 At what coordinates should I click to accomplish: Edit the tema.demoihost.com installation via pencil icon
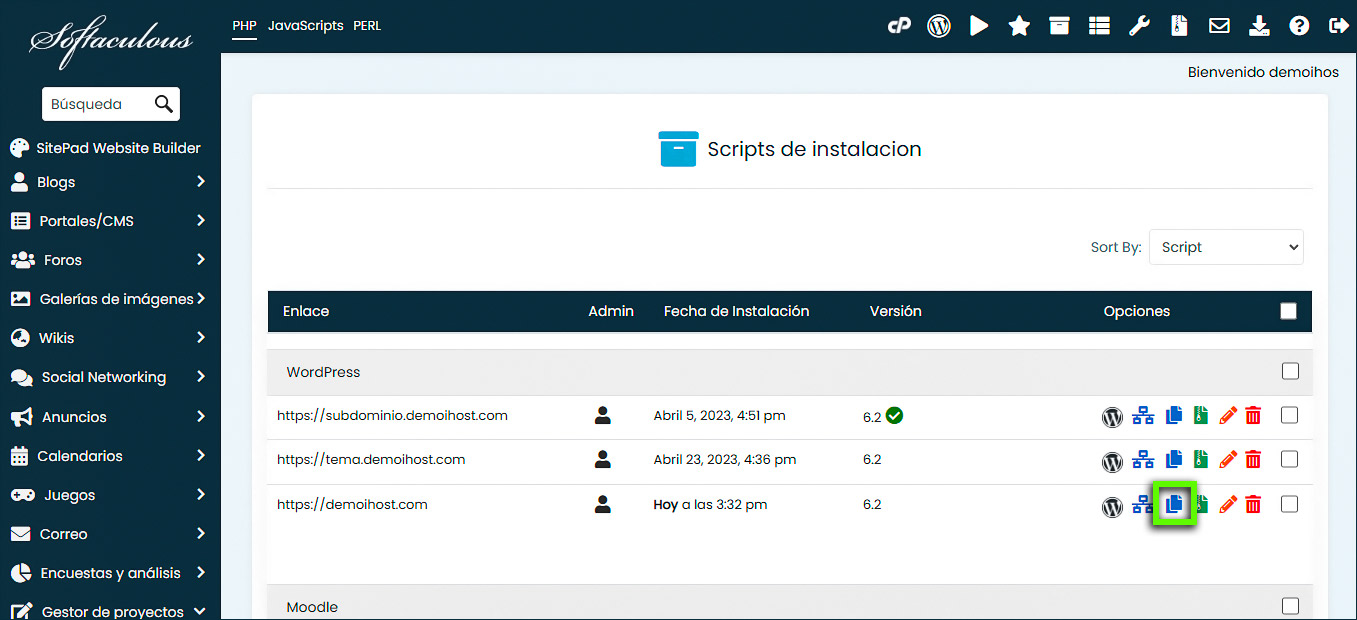[x=1228, y=460]
